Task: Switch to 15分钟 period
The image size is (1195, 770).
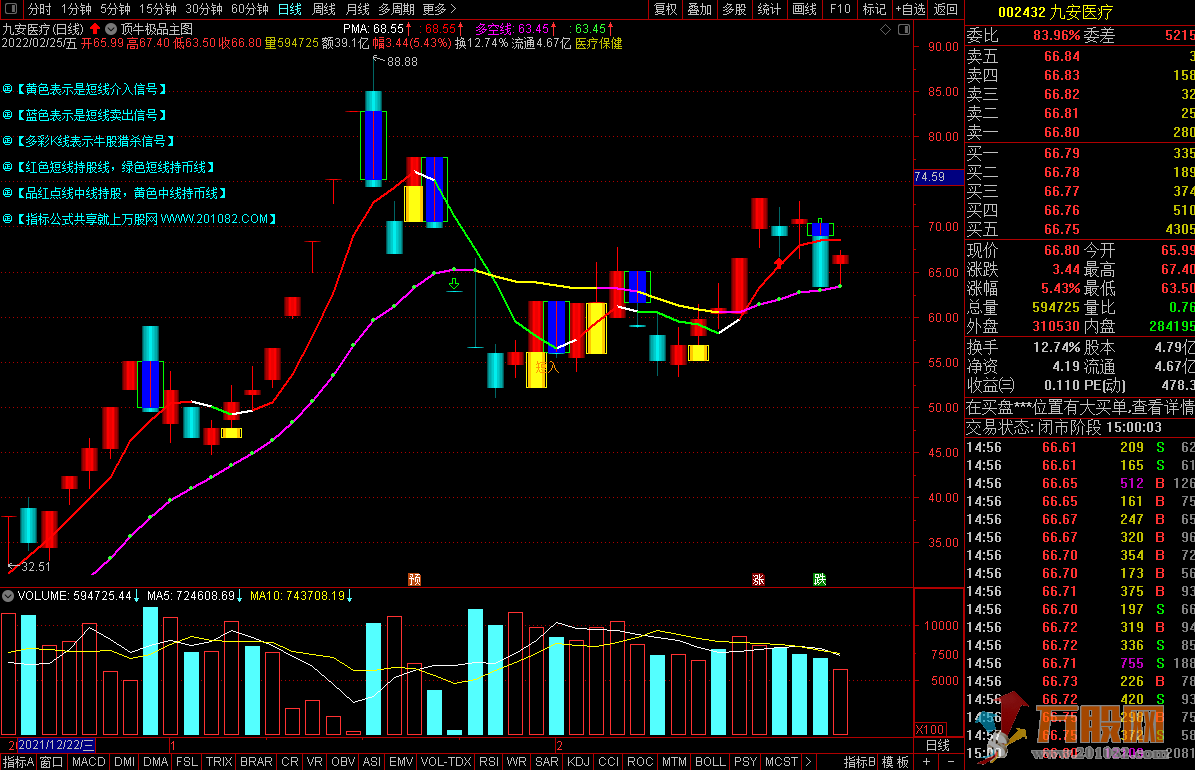Action: (158, 9)
